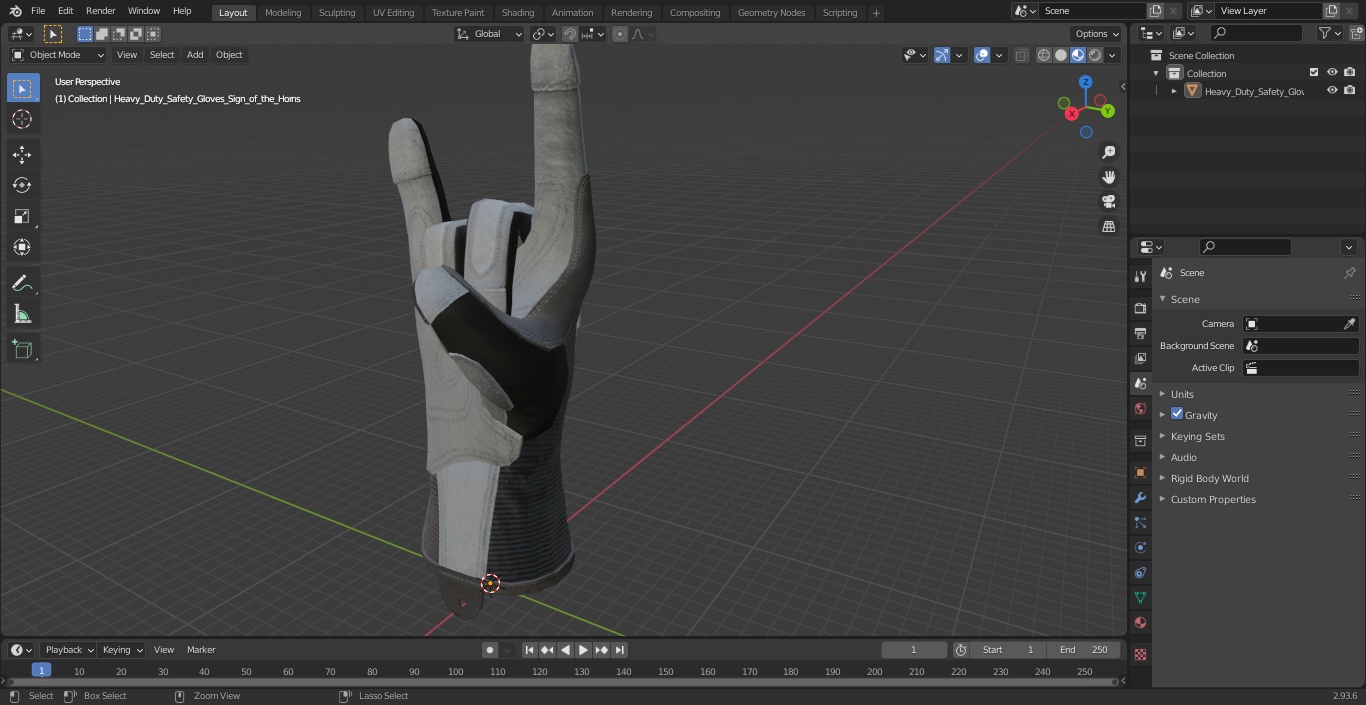Image resolution: width=1366 pixels, height=705 pixels.
Task: Click the outliner search field
Action: (1255, 33)
